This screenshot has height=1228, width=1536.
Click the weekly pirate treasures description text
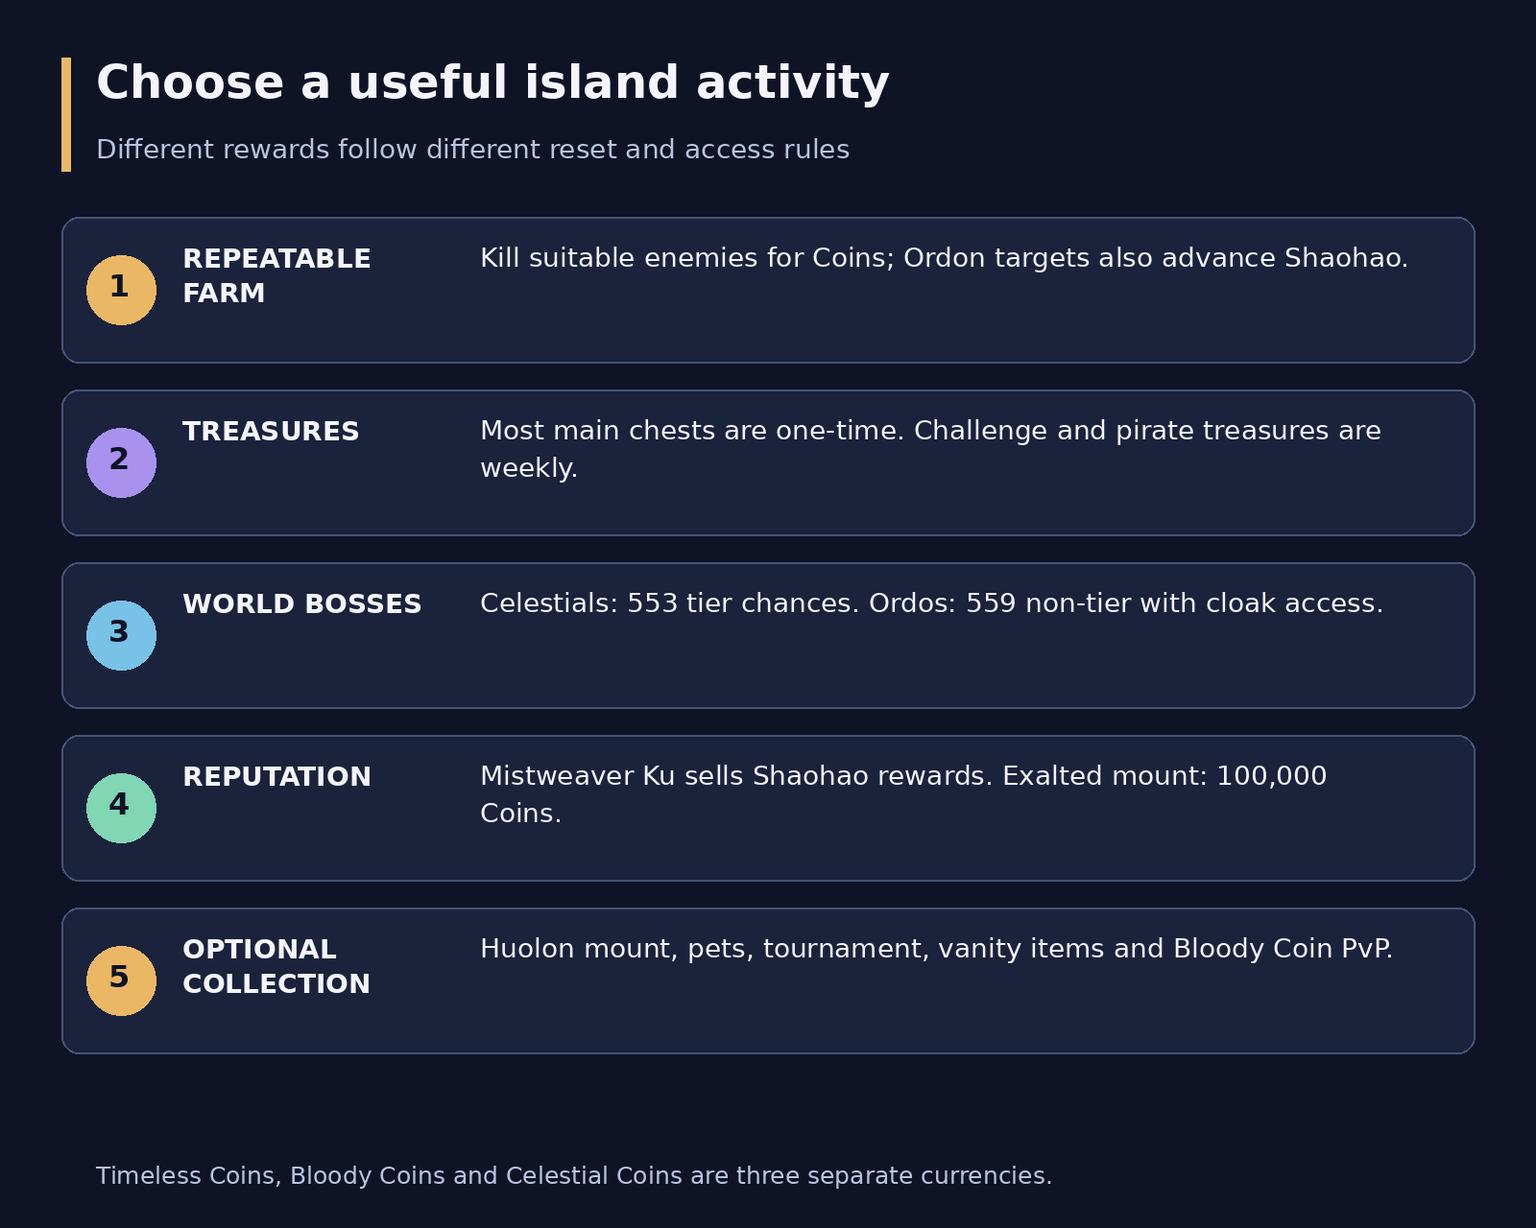click(x=930, y=449)
